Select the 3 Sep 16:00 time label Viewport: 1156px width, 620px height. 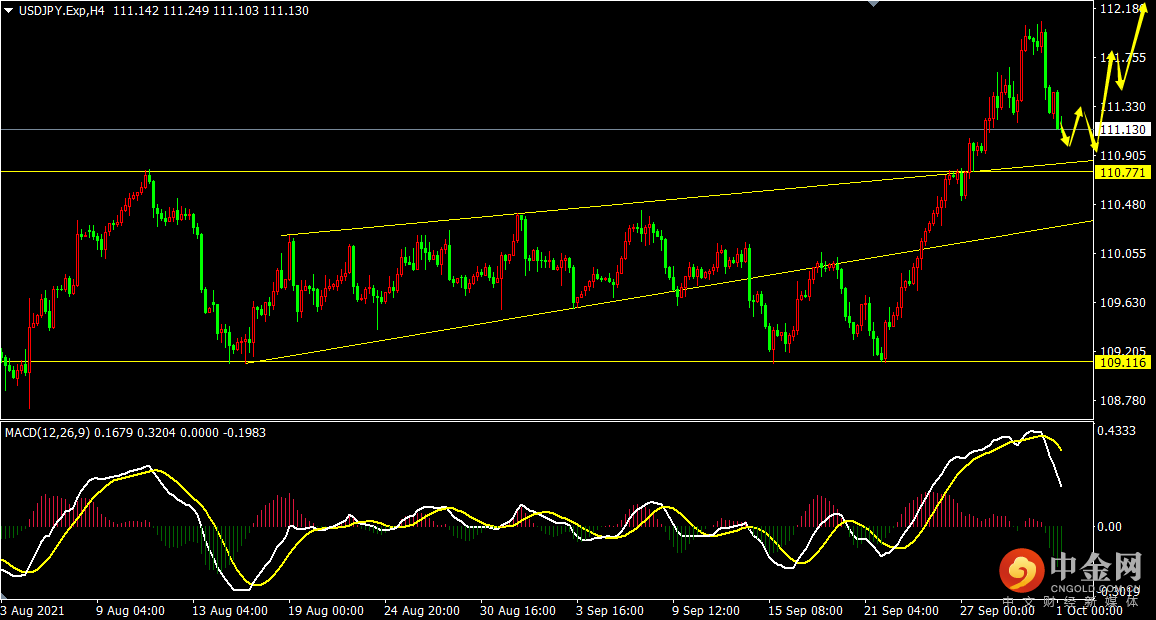pyautogui.click(x=610, y=610)
